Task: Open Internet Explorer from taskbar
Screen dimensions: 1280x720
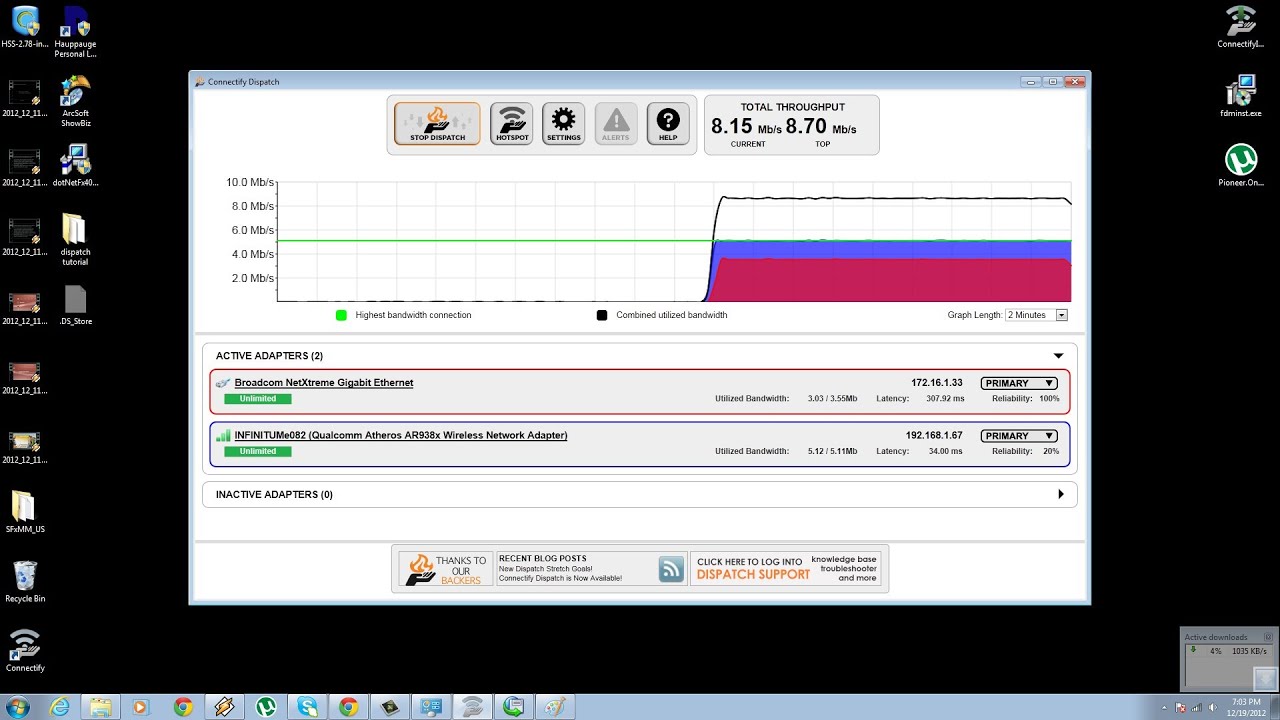Action: click(x=60, y=707)
